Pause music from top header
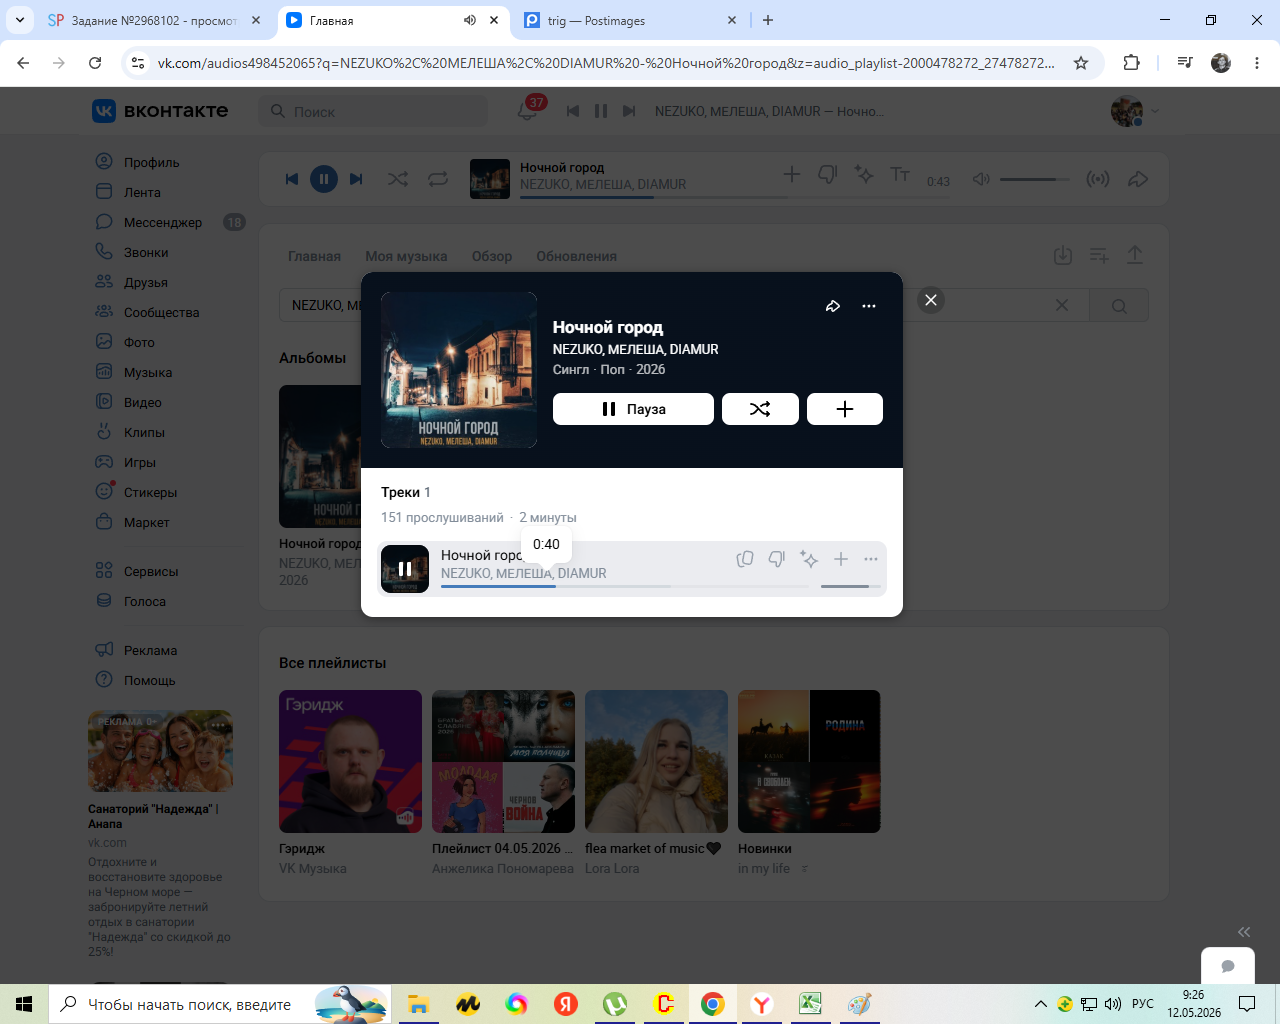Viewport: 1280px width, 1024px height. point(601,111)
